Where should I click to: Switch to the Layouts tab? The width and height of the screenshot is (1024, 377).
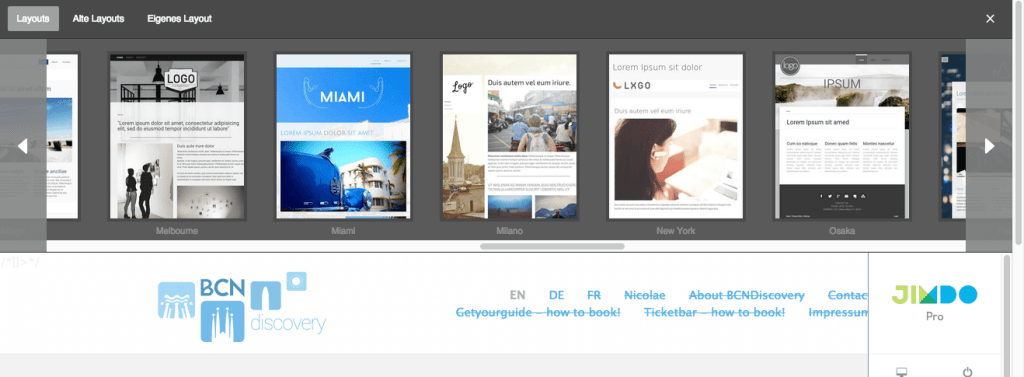point(33,19)
